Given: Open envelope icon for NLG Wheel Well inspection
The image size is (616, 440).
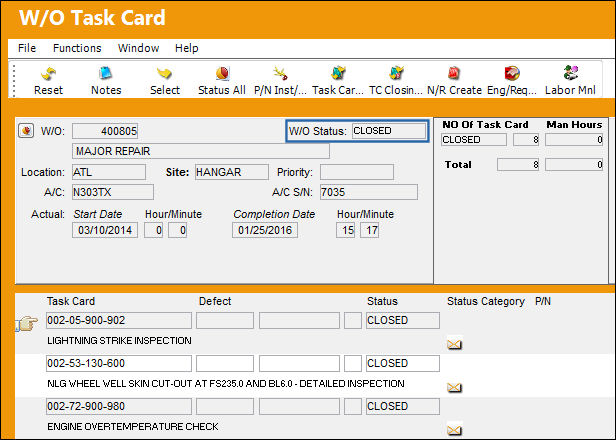Looking at the screenshot, I should click(x=454, y=387).
